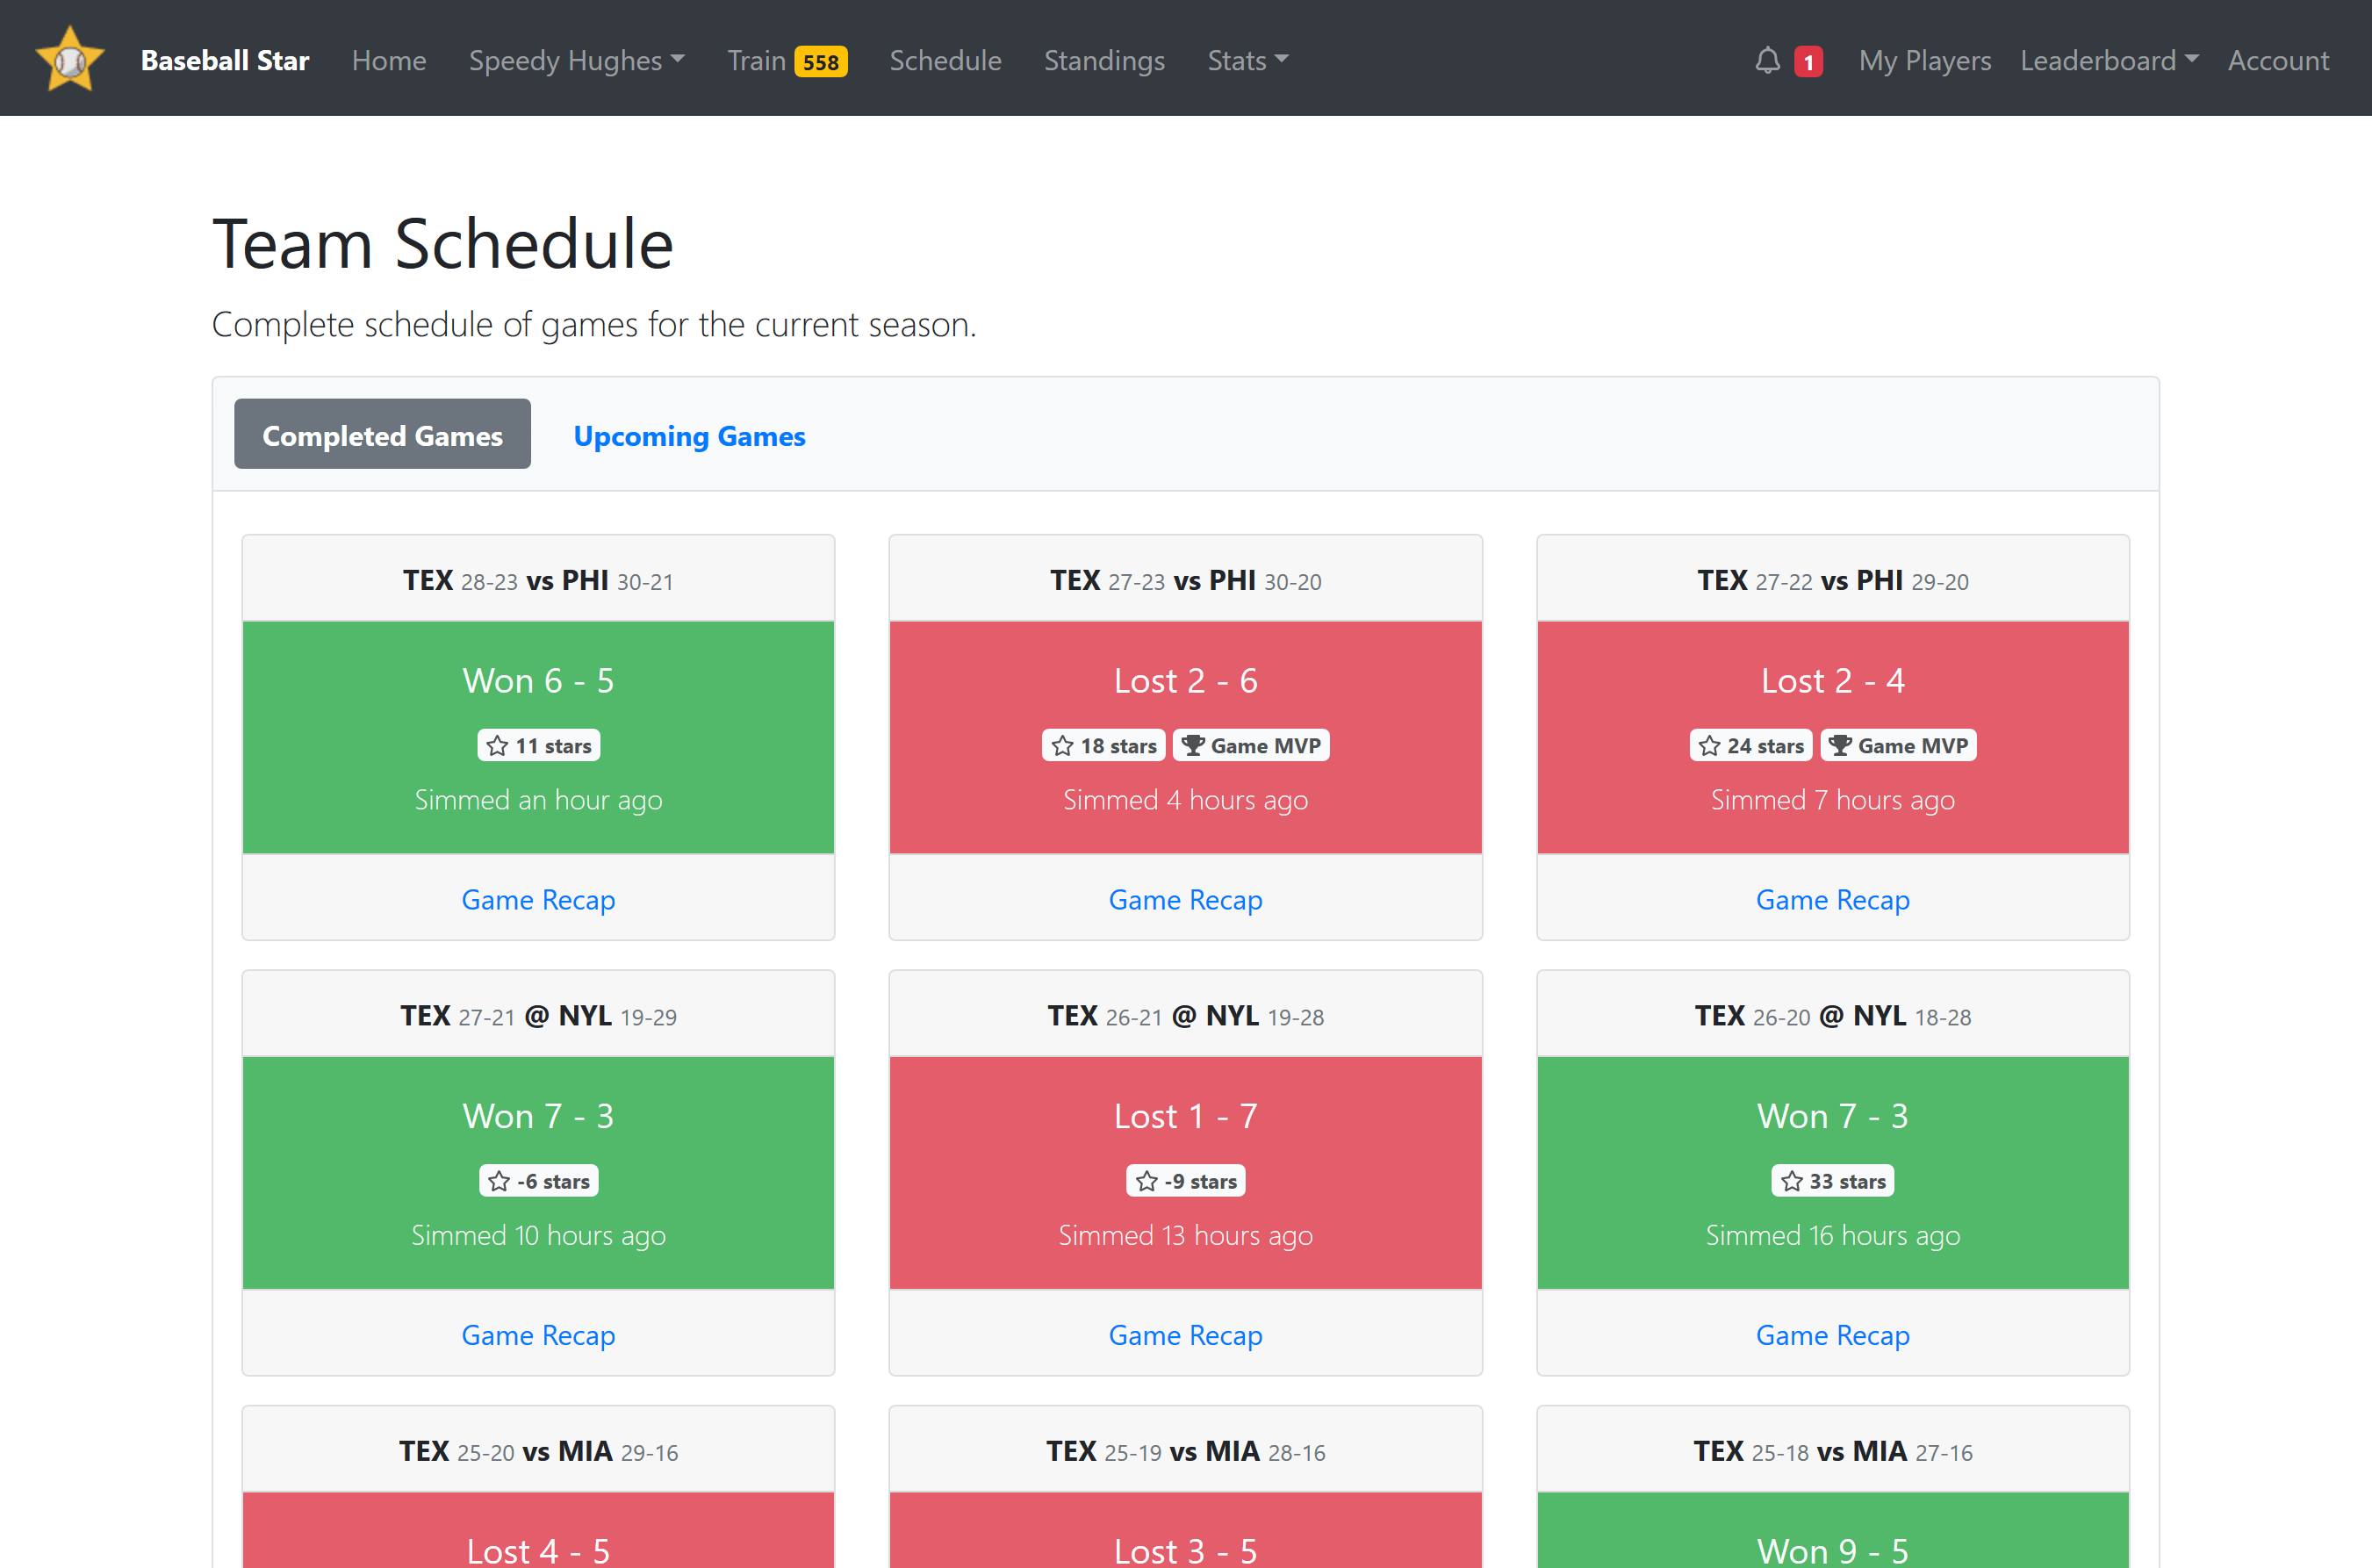The height and width of the screenshot is (1568, 2372).
Task: Select the Completed Games tab
Action: (382, 435)
